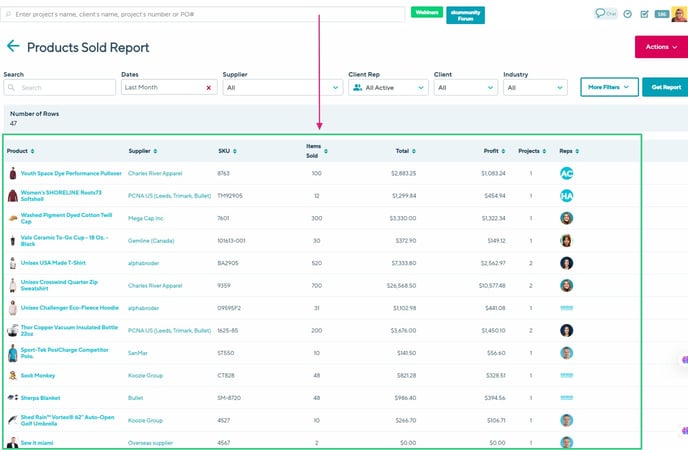The image size is (688, 450).
Task: Expand the Supplier dropdown
Action: click(281, 88)
